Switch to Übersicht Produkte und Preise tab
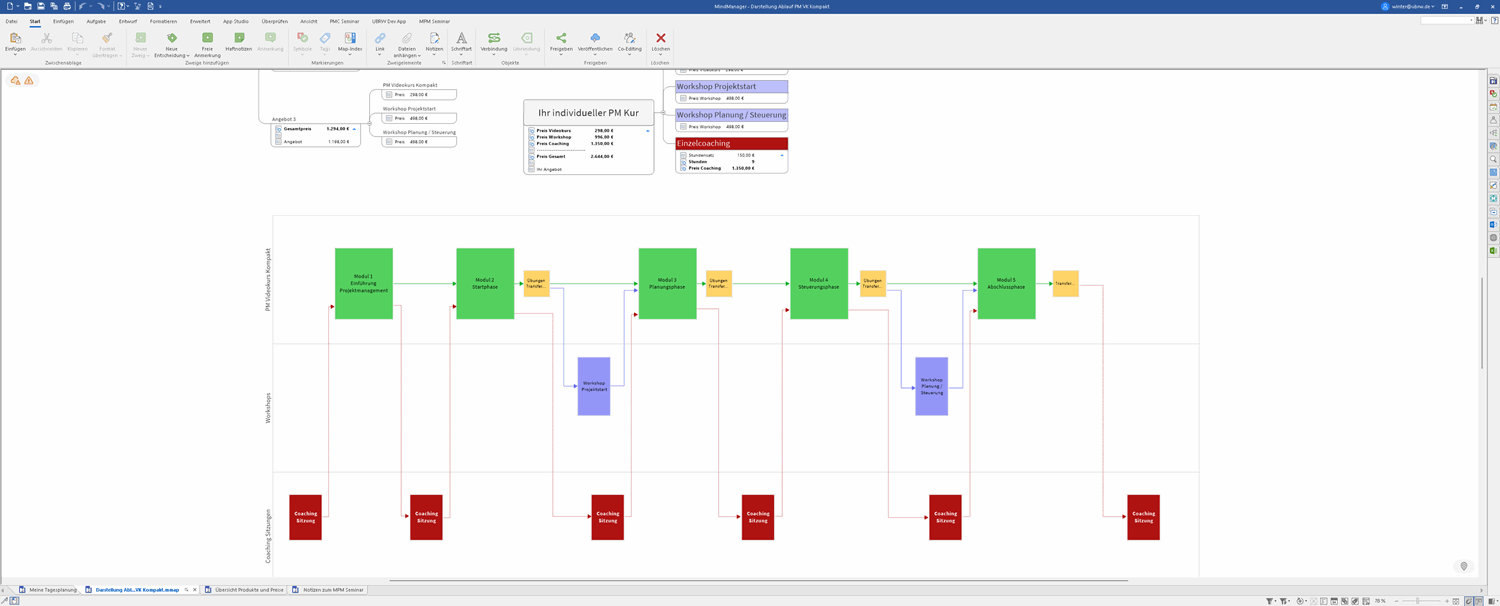Image resolution: width=1500 pixels, height=606 pixels. pos(248,590)
